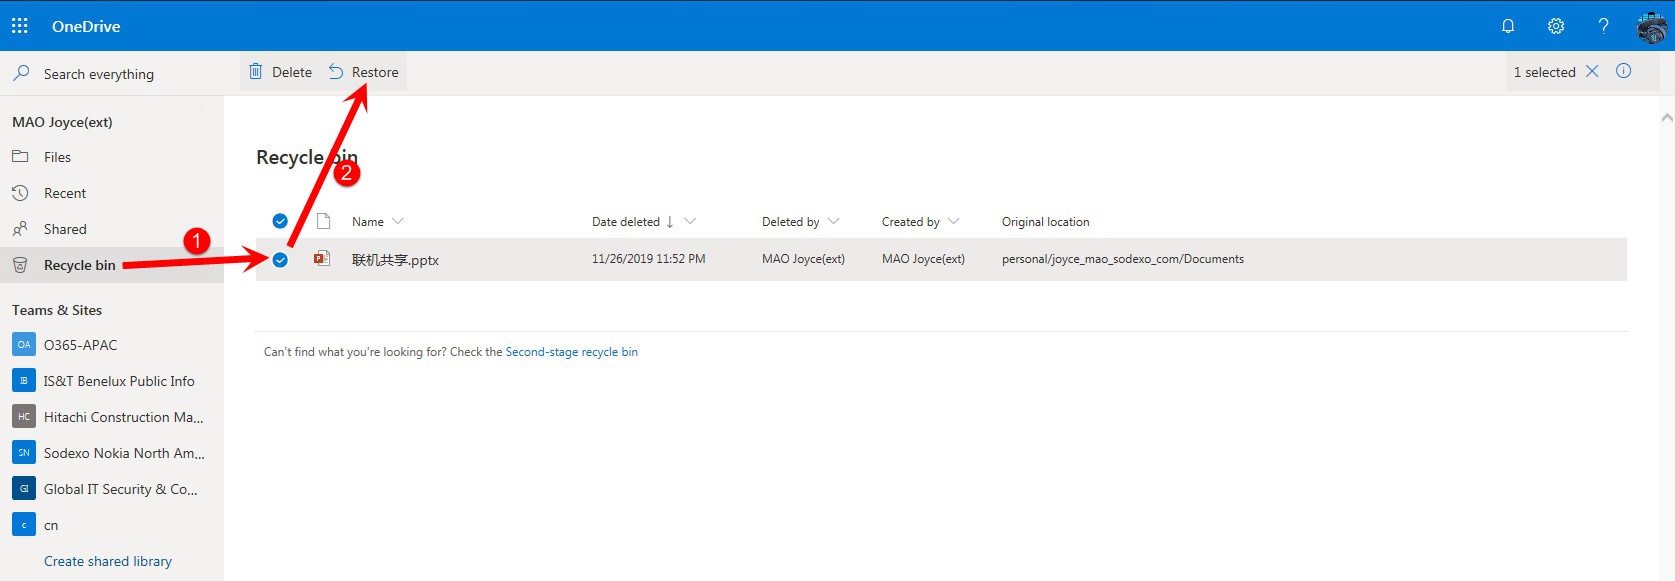1675x581 pixels.
Task: Open the help question mark
Action: pos(1603,26)
